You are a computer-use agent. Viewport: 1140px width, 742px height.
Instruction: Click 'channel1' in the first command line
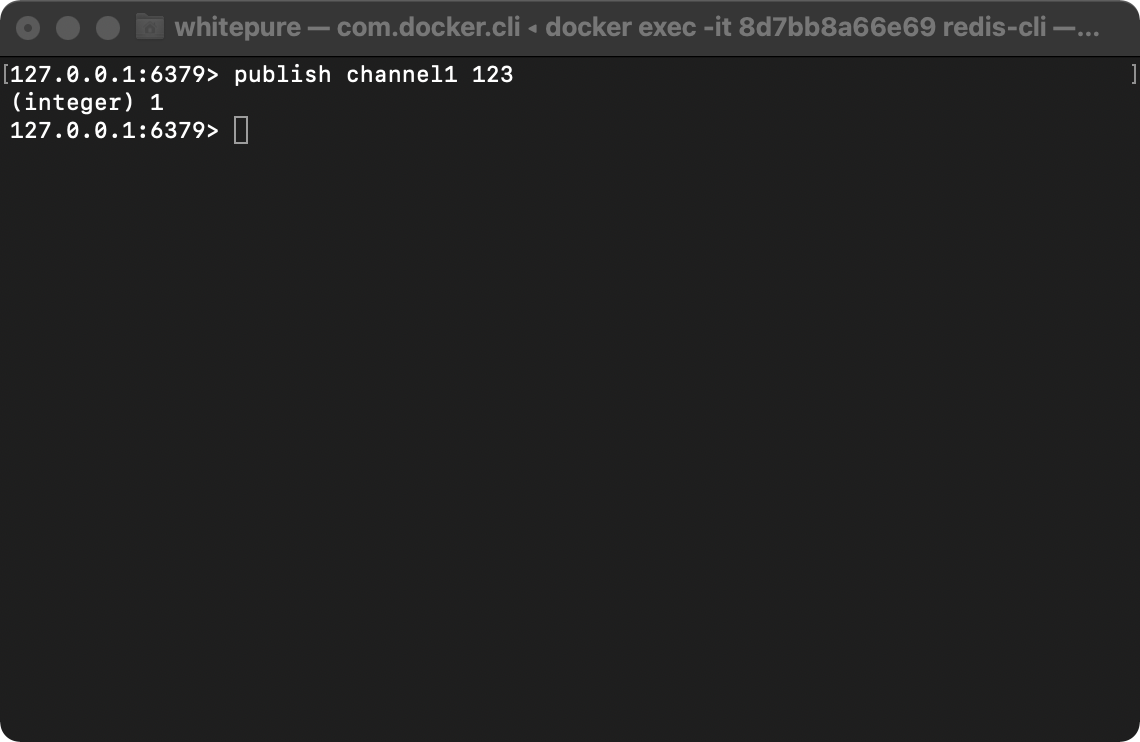(x=401, y=75)
